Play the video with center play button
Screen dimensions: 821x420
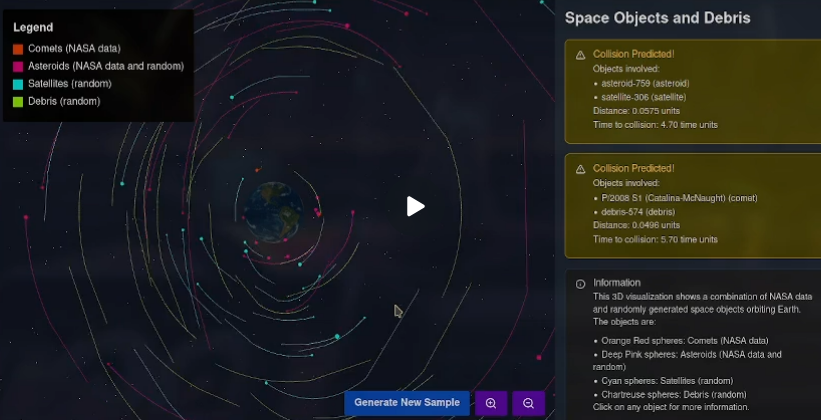416,206
